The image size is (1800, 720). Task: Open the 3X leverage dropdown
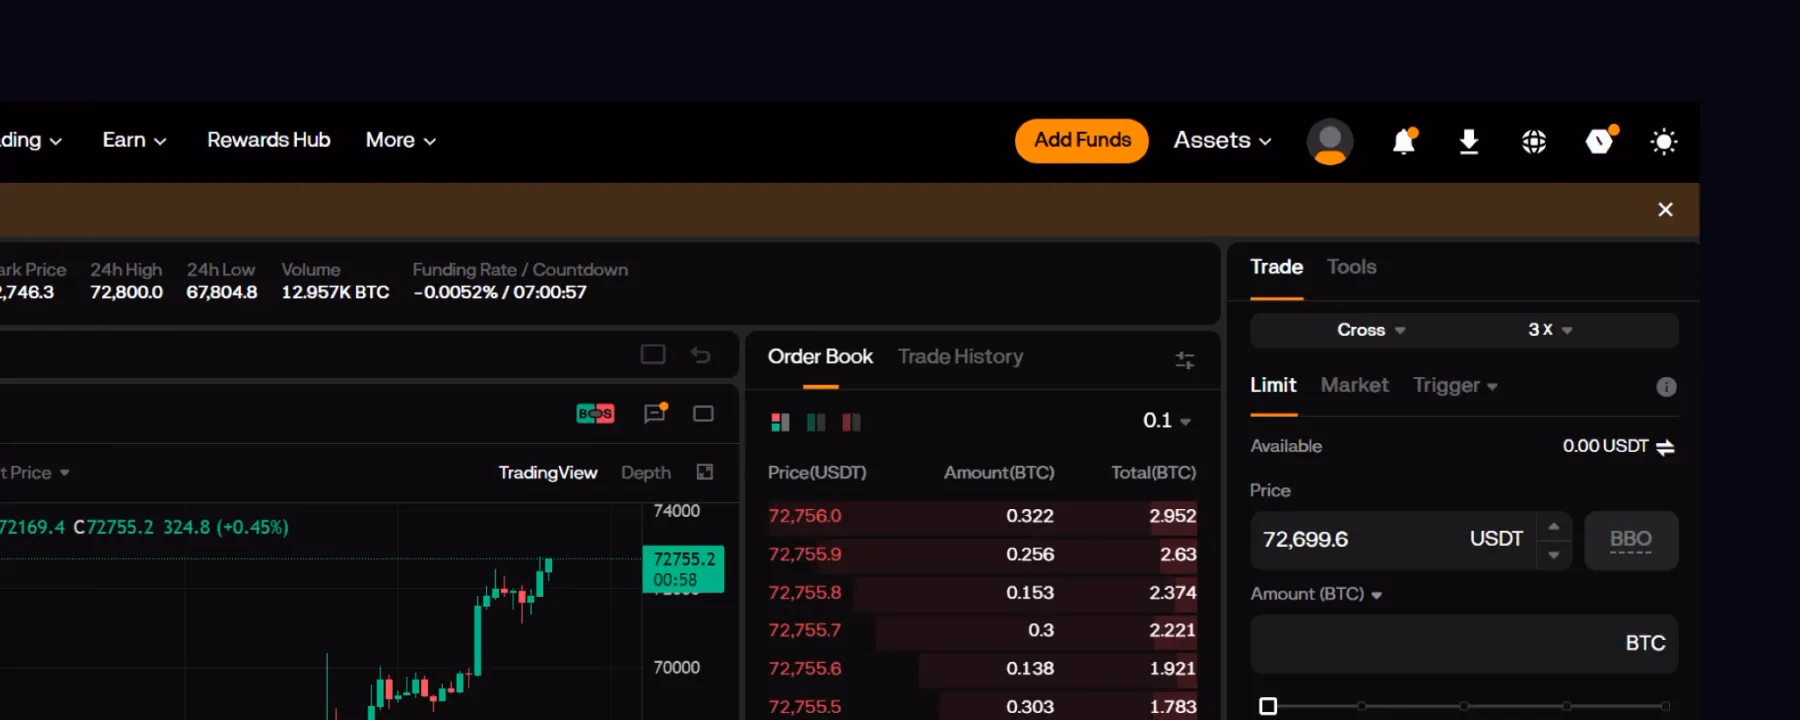pyautogui.click(x=1550, y=330)
